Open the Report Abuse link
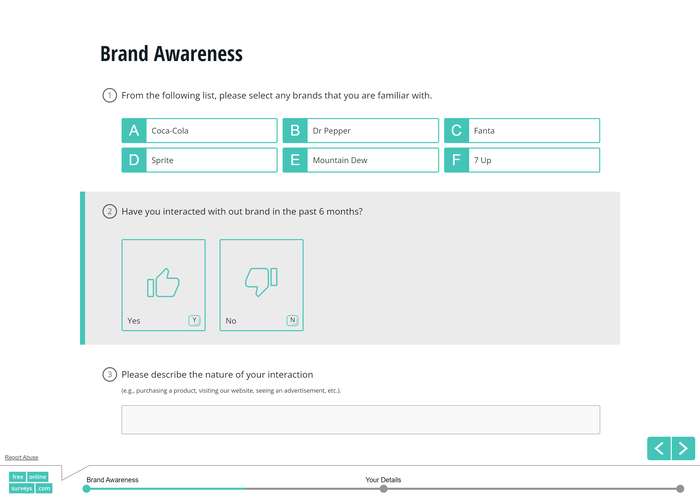 (22, 457)
